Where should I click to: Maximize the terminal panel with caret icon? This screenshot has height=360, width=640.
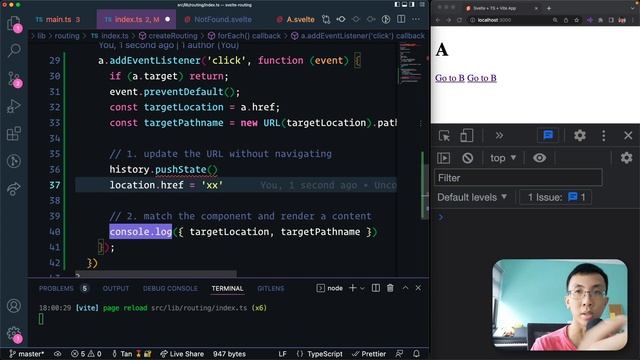(x=405, y=288)
